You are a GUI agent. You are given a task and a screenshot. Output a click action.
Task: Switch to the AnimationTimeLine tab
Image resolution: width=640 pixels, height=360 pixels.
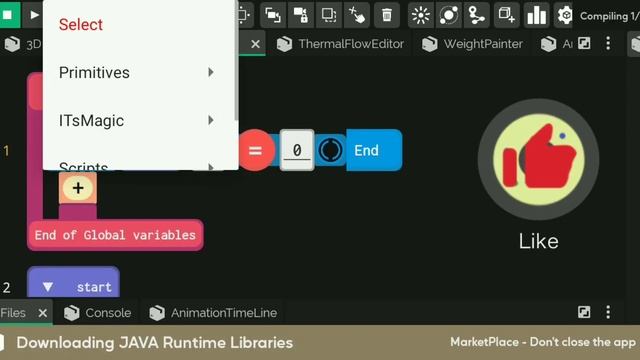click(213, 313)
